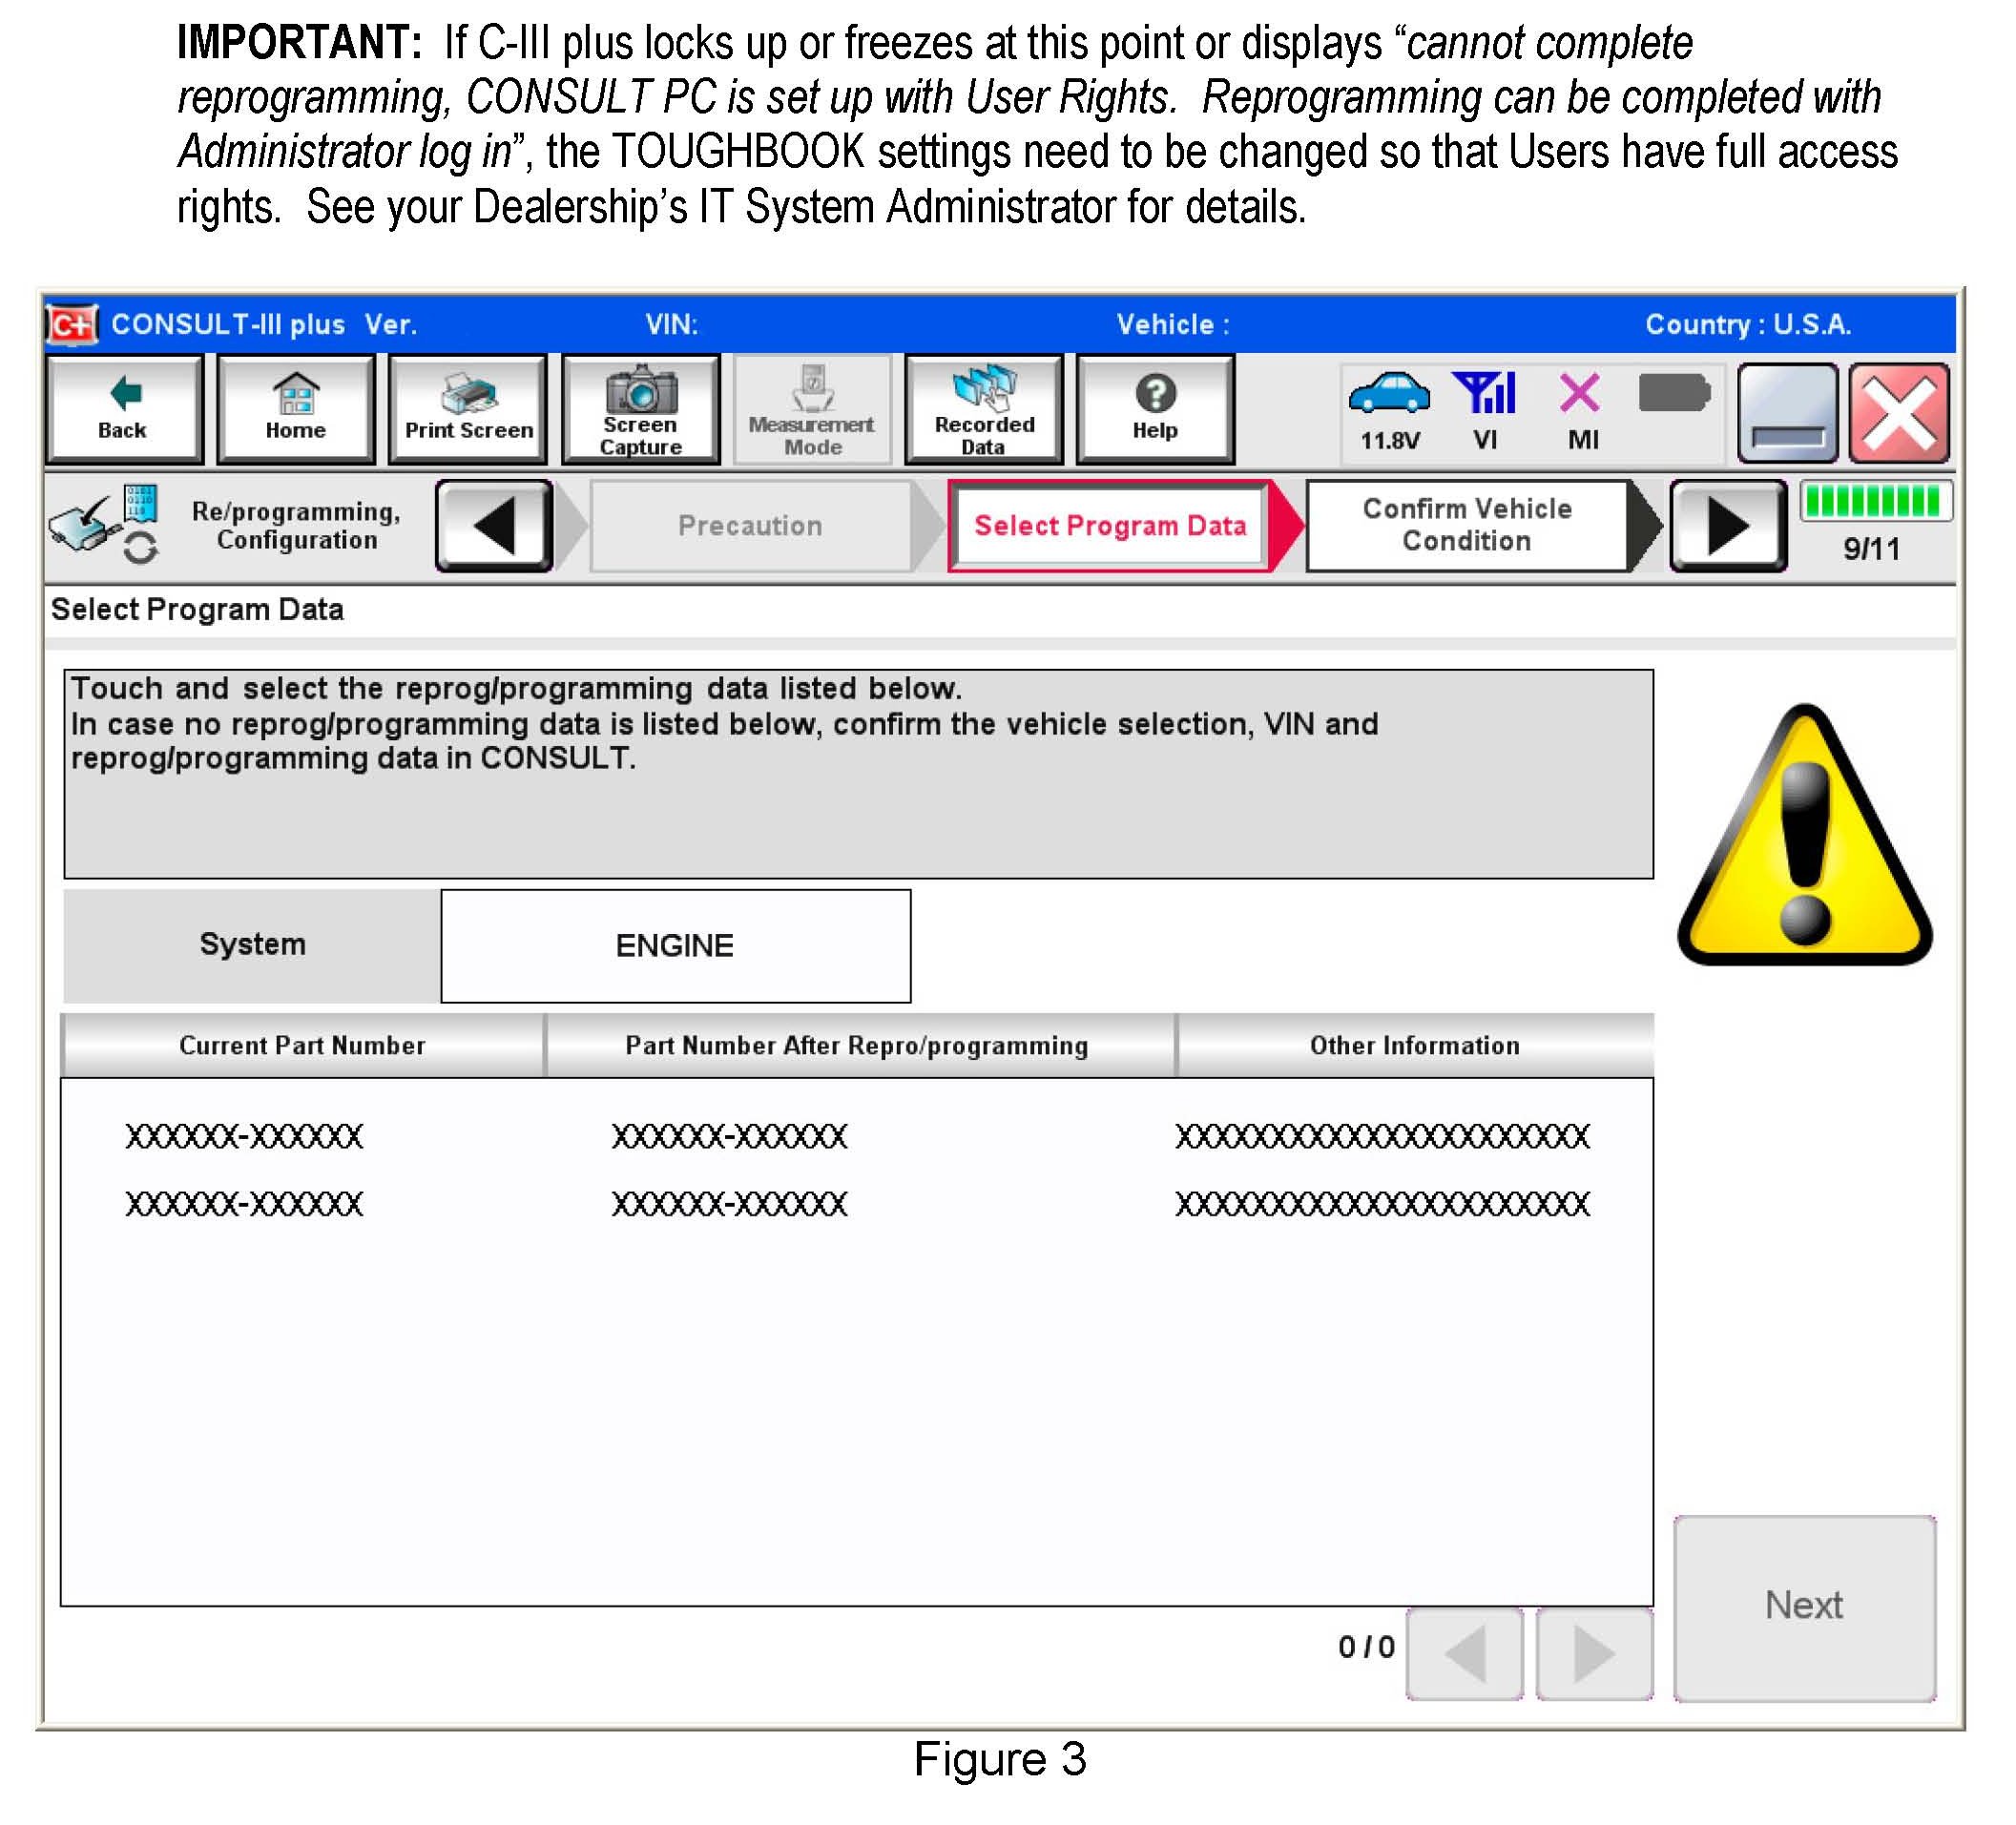Select the Confirm Vehicle Condition step
Image resolution: width=2016 pixels, height=1825 pixels.
1467,526
